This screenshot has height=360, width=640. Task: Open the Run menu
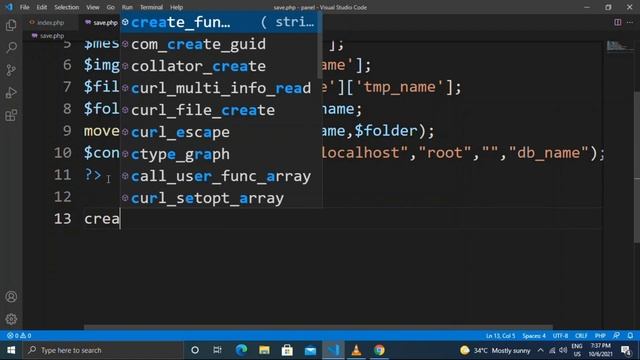click(127, 7)
